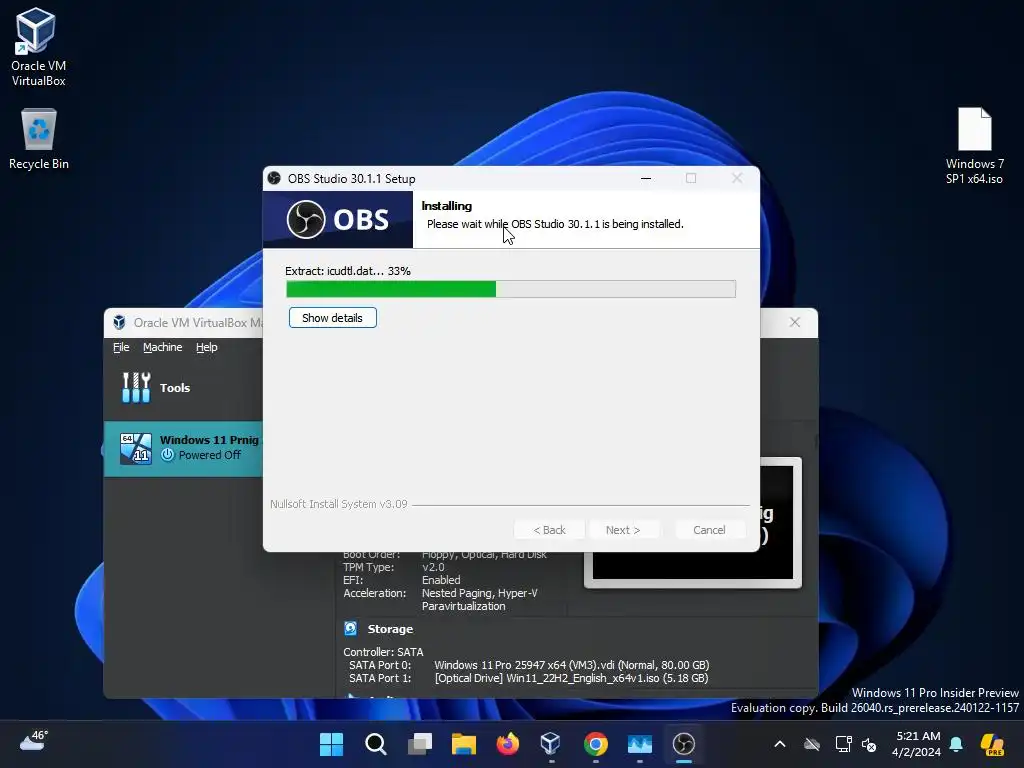1024x768 pixels.
Task: Open the Oracle VM VirtualBox desktop shortcut
Action: point(37,47)
